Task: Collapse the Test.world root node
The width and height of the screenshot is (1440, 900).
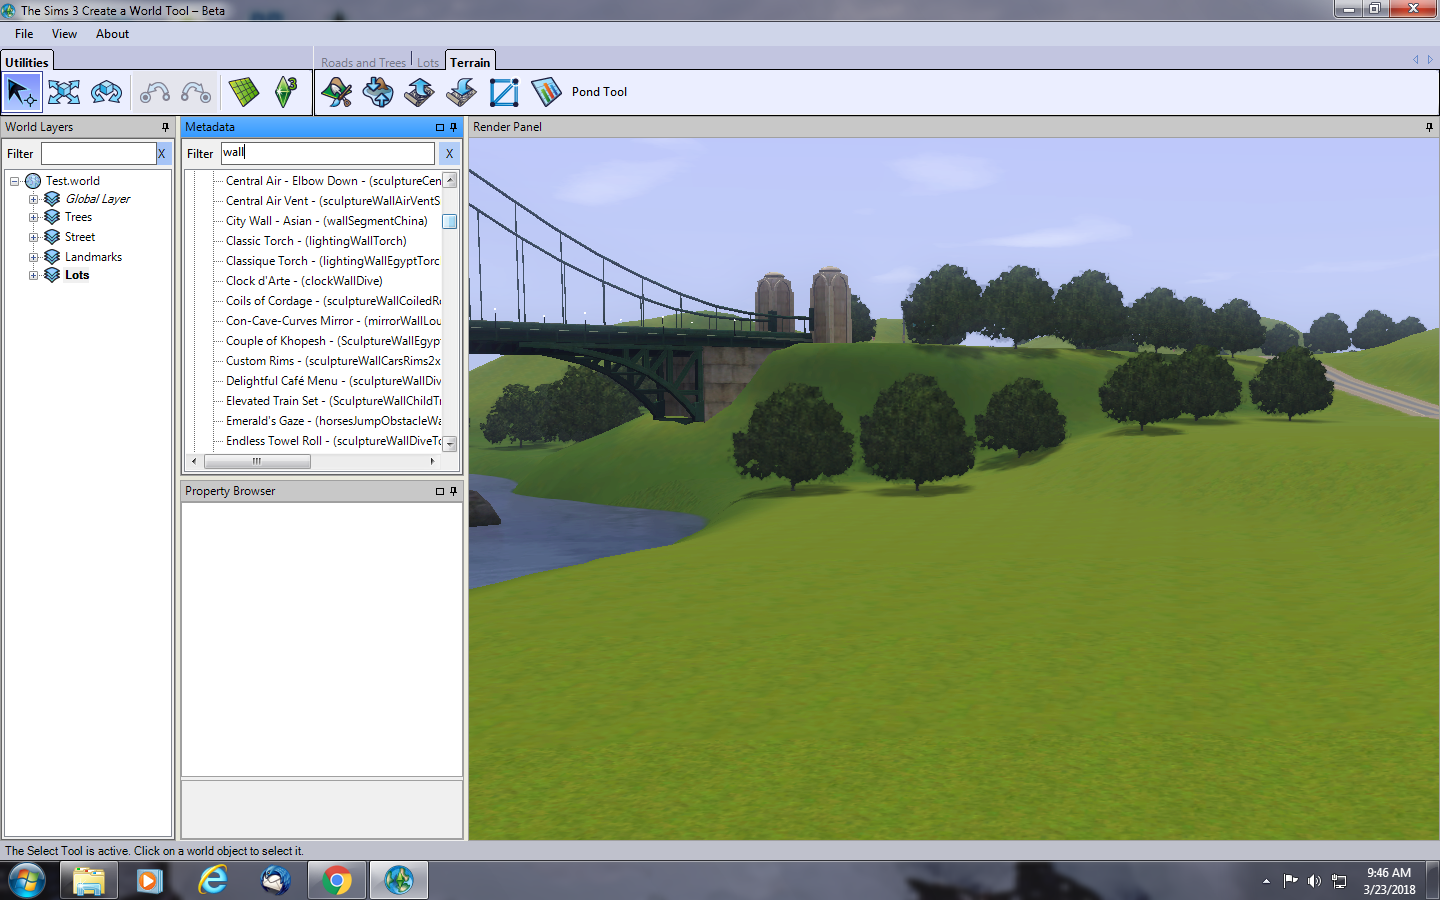Action: (15, 181)
